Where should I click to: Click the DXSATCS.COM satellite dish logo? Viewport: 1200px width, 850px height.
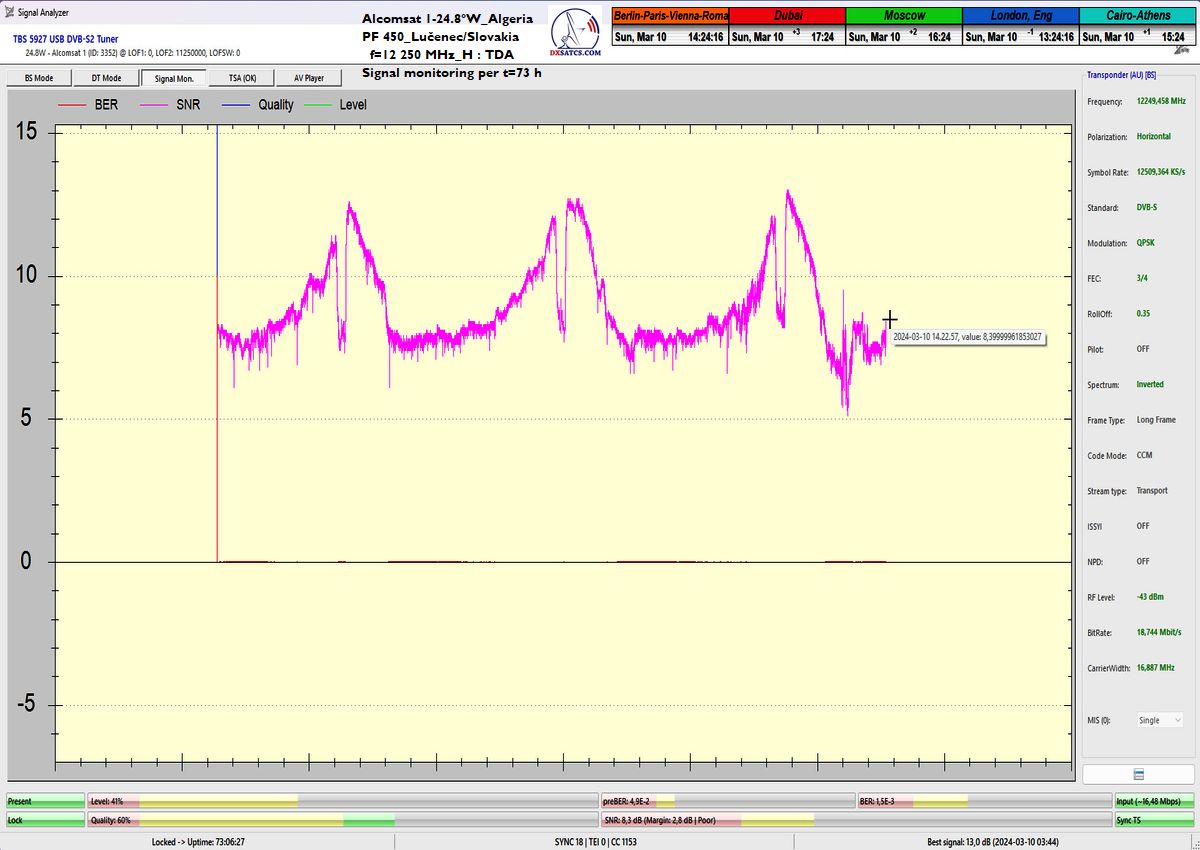pos(576,36)
